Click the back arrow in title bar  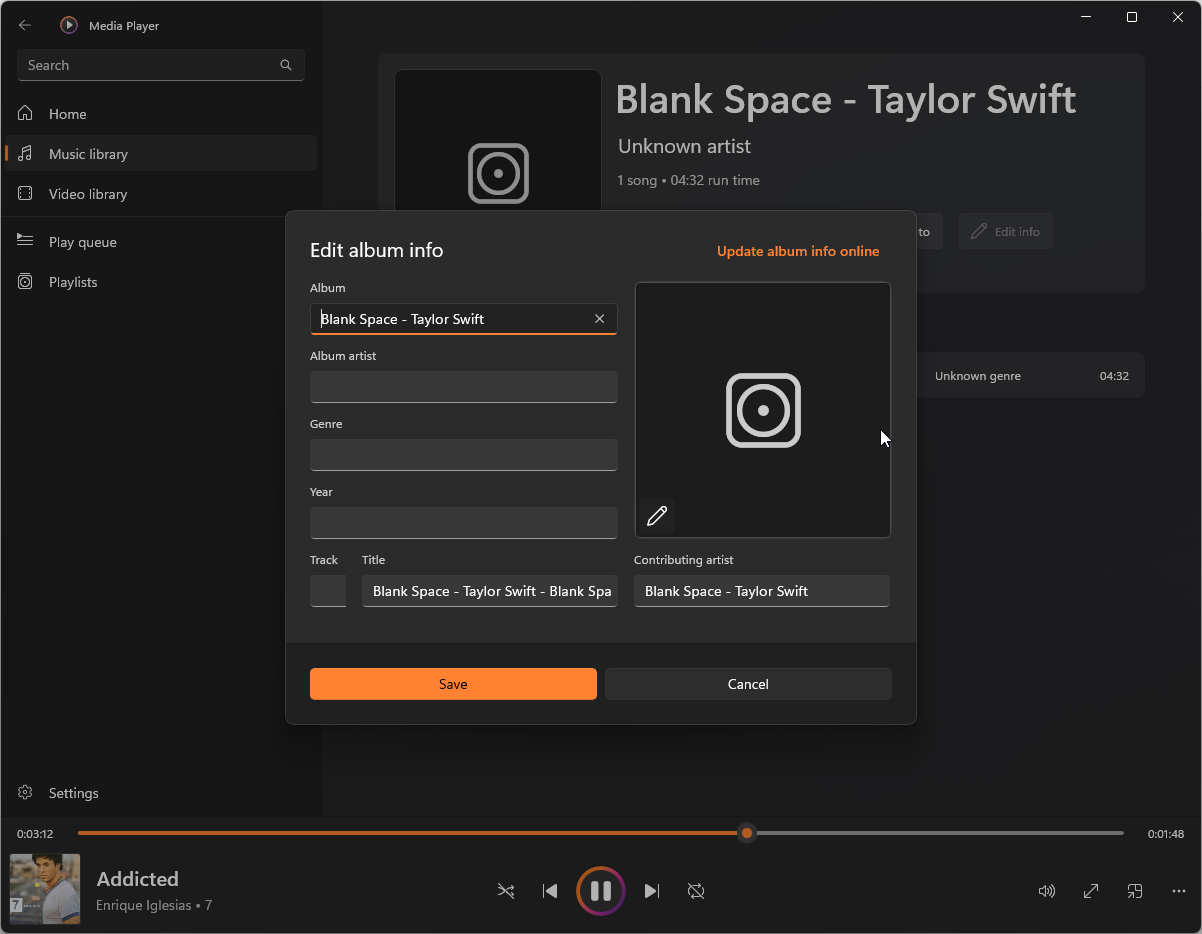(x=25, y=25)
